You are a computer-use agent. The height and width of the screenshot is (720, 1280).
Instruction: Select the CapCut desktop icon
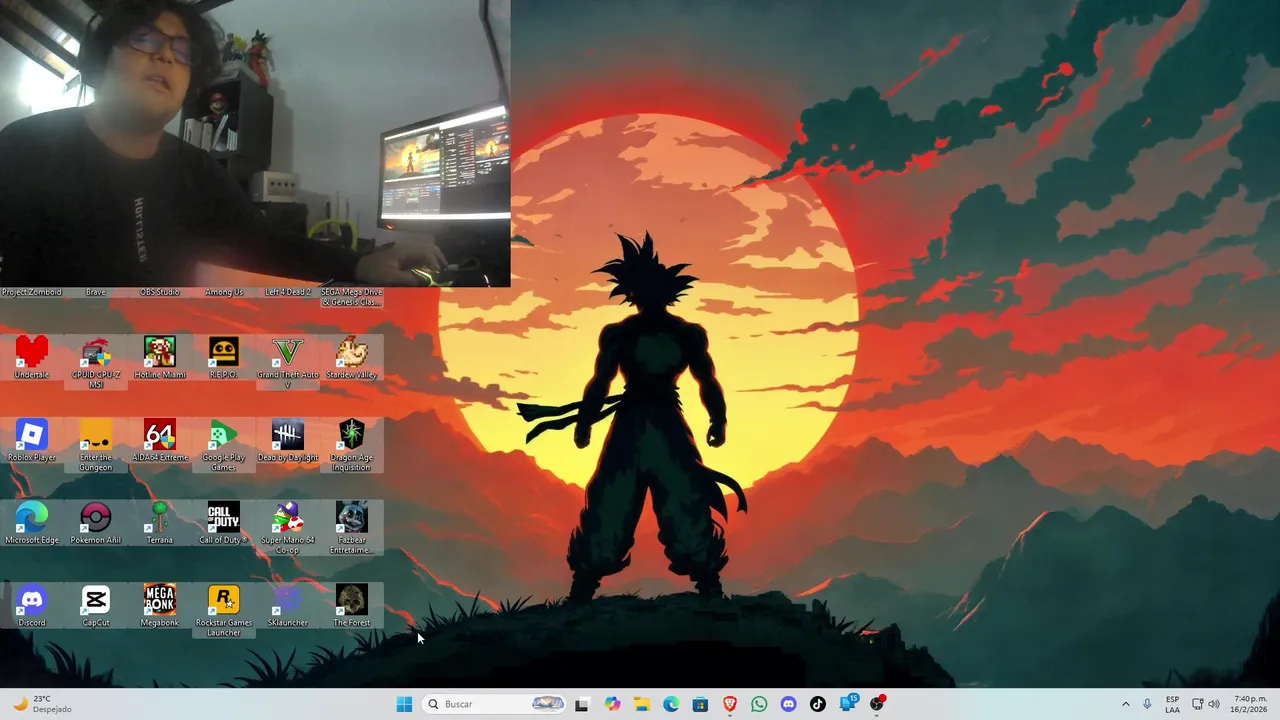pyautogui.click(x=96, y=607)
